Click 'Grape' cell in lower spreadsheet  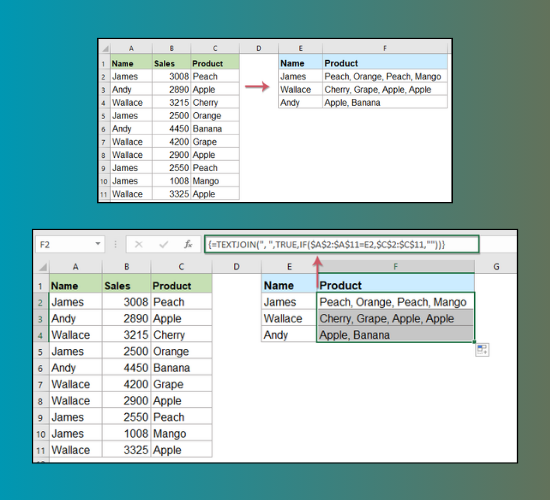click(x=181, y=384)
